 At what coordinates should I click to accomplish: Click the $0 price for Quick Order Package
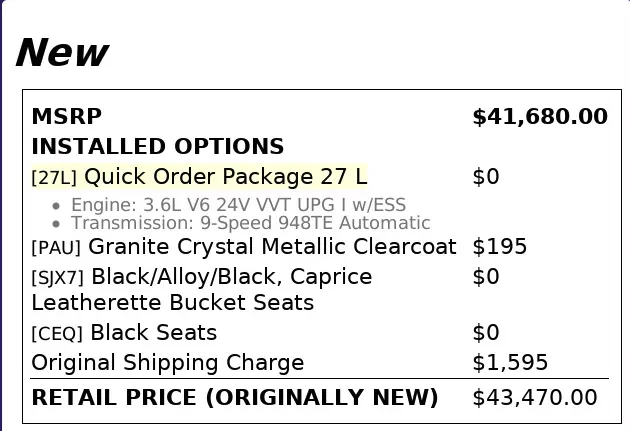pos(485,177)
